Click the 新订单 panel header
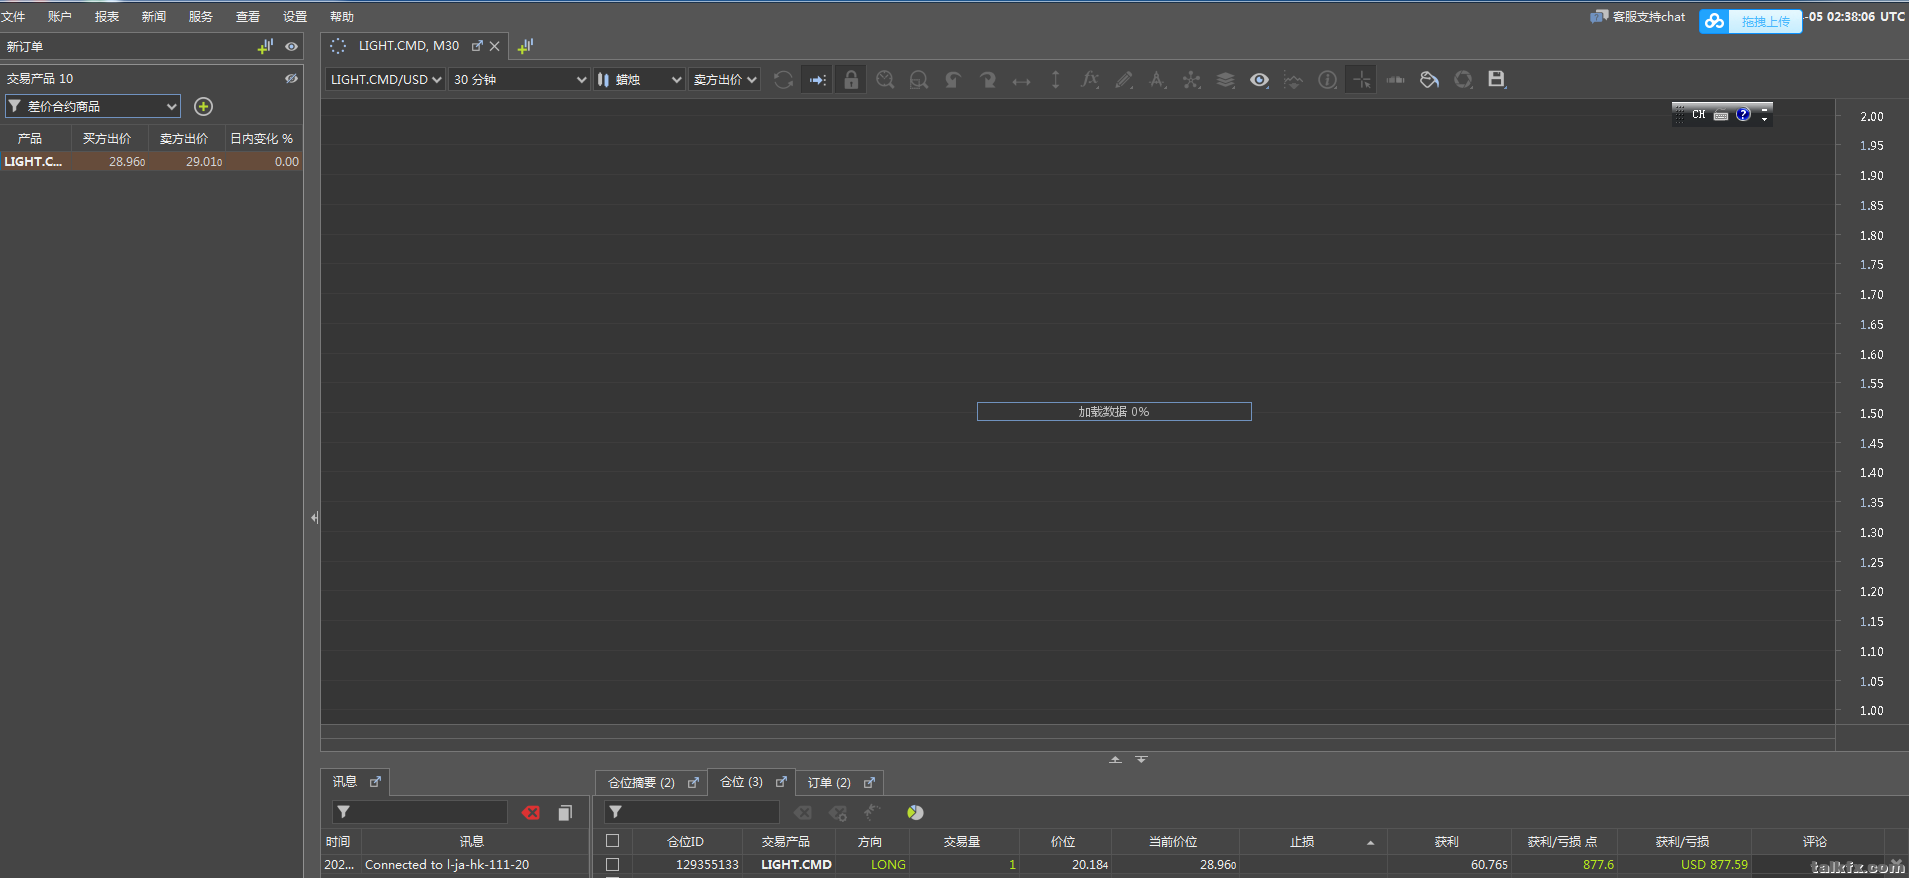1909x878 pixels. 151,46
